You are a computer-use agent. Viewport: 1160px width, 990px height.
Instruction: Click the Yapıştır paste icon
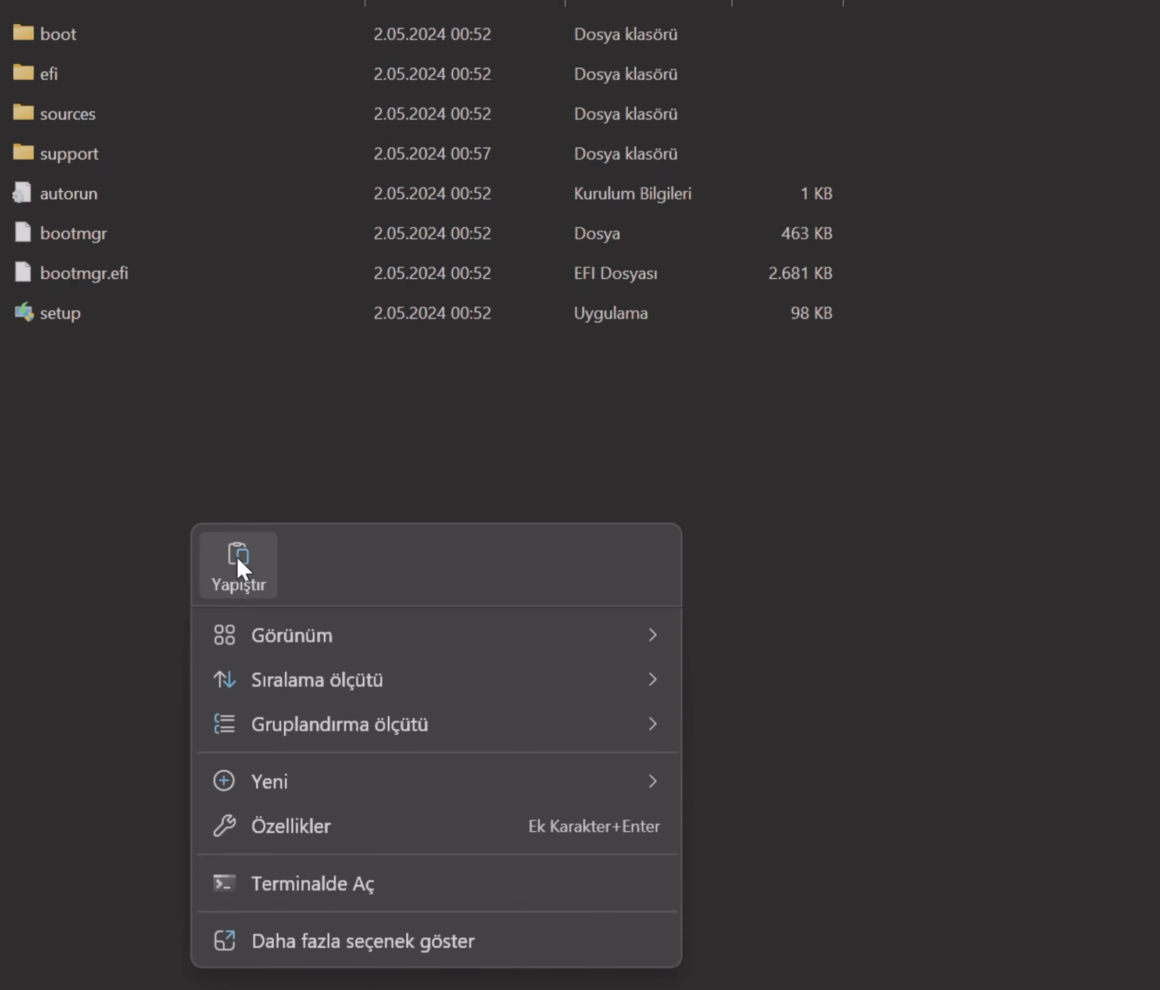pos(238,555)
